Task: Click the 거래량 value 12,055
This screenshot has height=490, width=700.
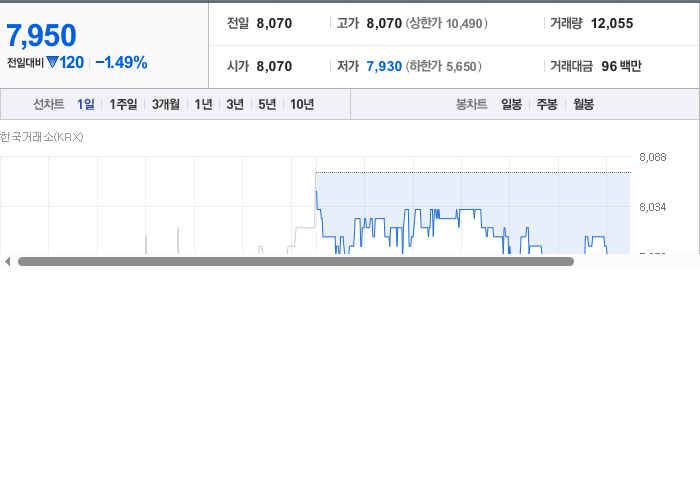Action: tap(612, 23)
